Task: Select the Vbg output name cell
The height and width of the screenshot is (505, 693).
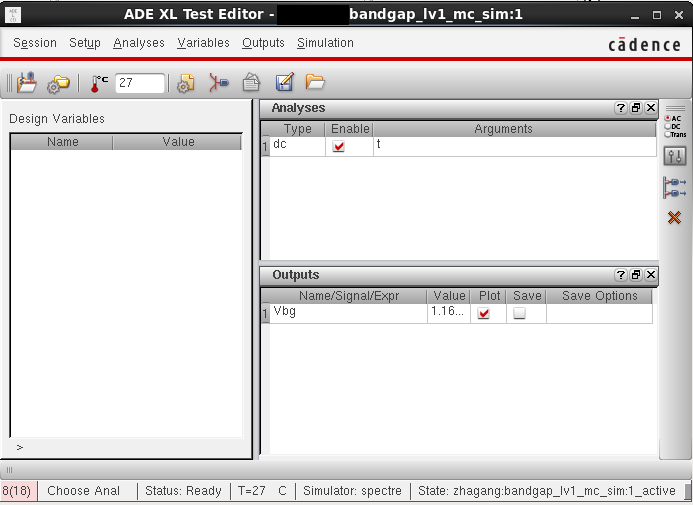Action: (x=348, y=313)
